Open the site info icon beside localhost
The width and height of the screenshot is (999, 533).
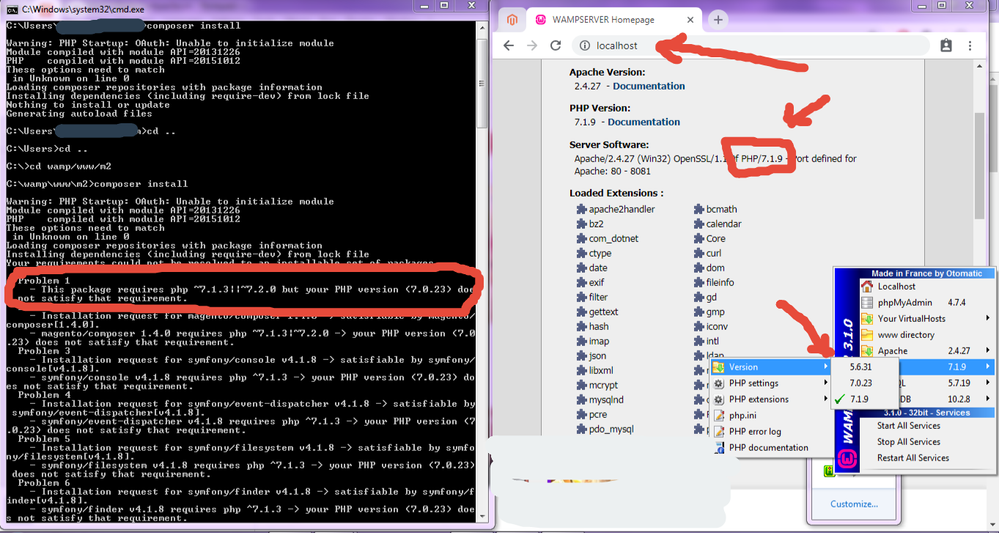[x=584, y=46]
